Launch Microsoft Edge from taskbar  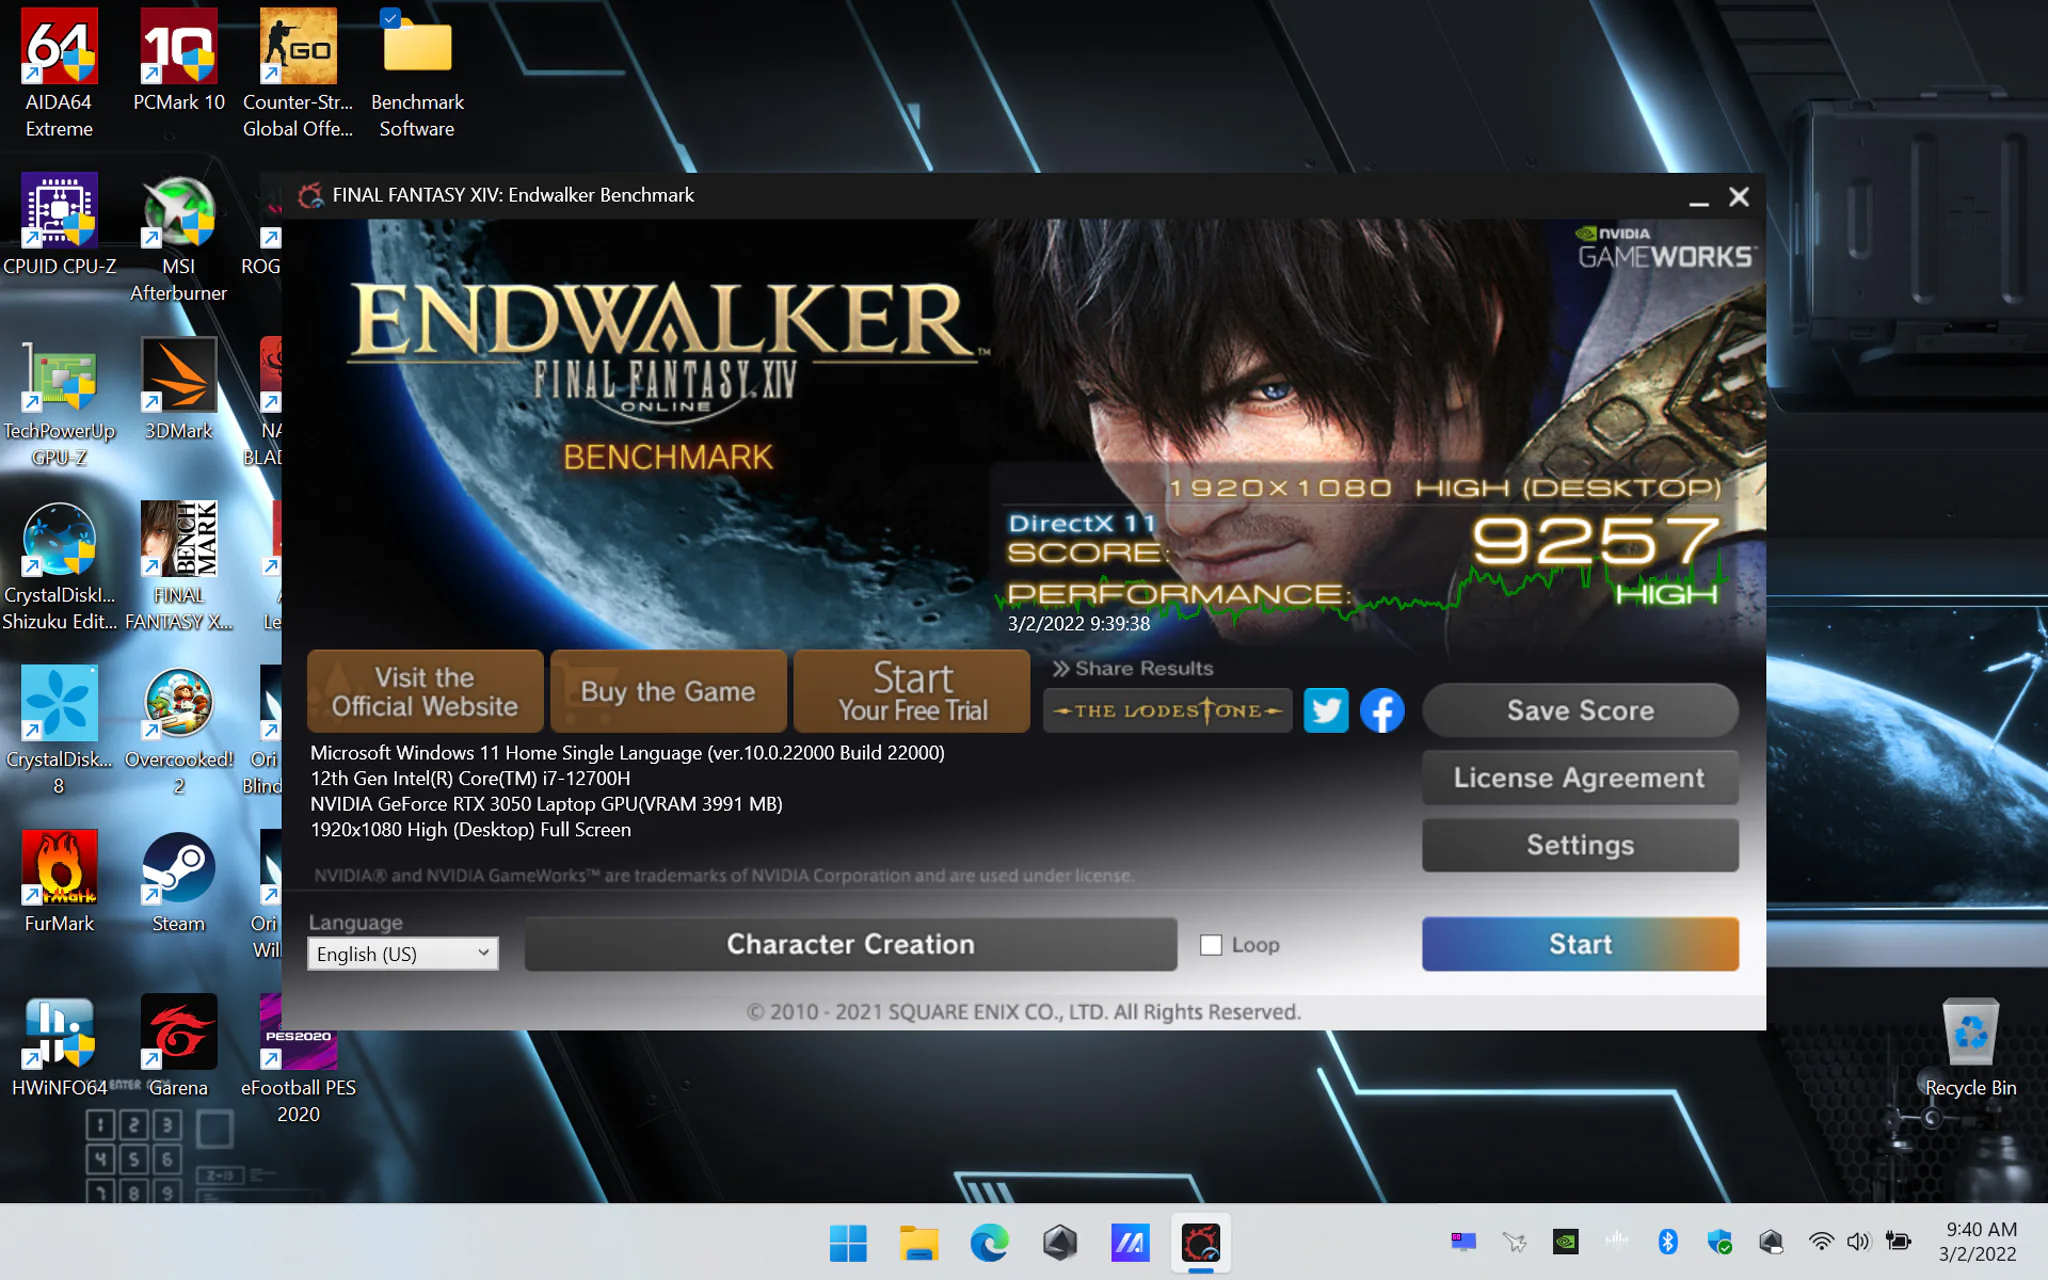(989, 1243)
